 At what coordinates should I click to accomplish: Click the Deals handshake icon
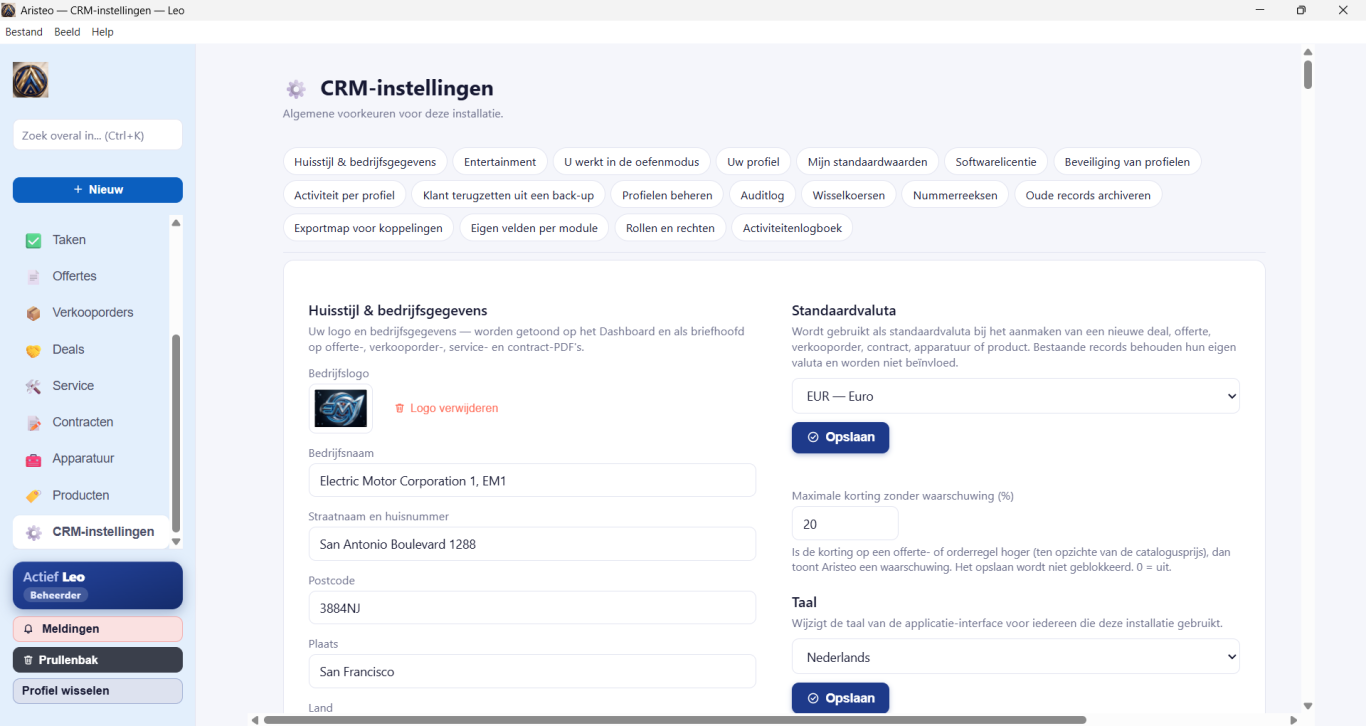point(33,350)
